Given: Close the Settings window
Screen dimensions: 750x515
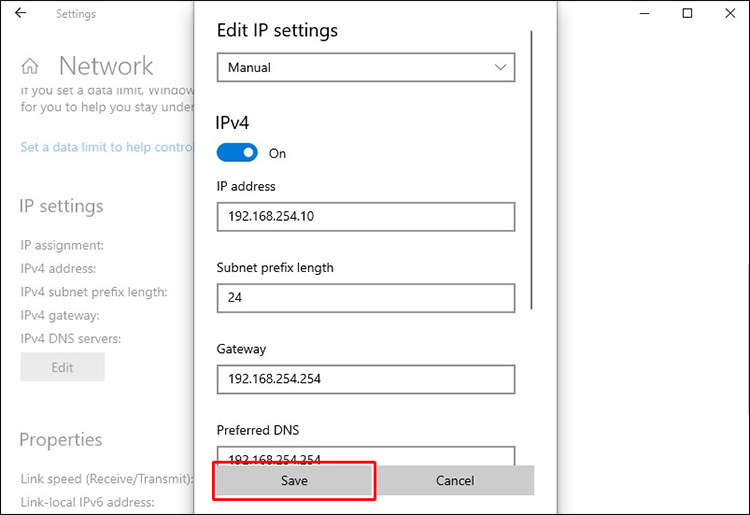Looking at the screenshot, I should click(x=731, y=14).
